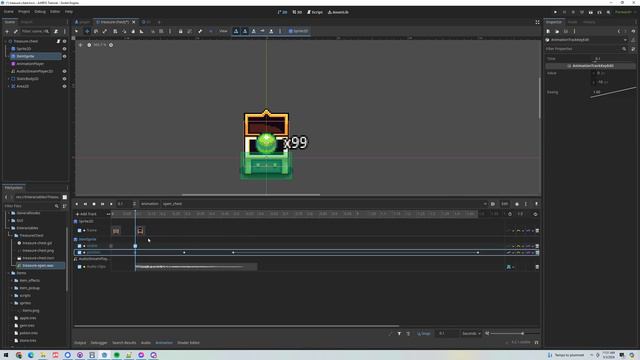The width and height of the screenshot is (640, 360).
Task: Edit the Easing curve in Inspector
Action: [613, 92]
